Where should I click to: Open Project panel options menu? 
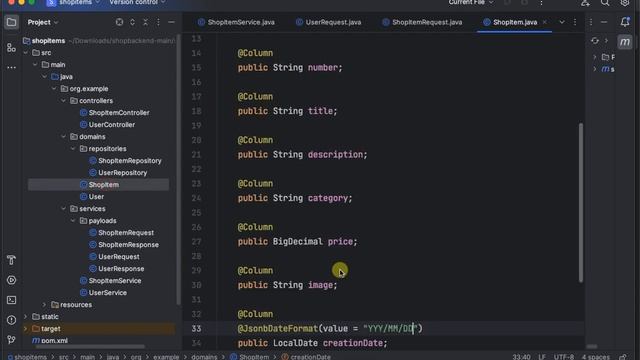click(x=158, y=22)
